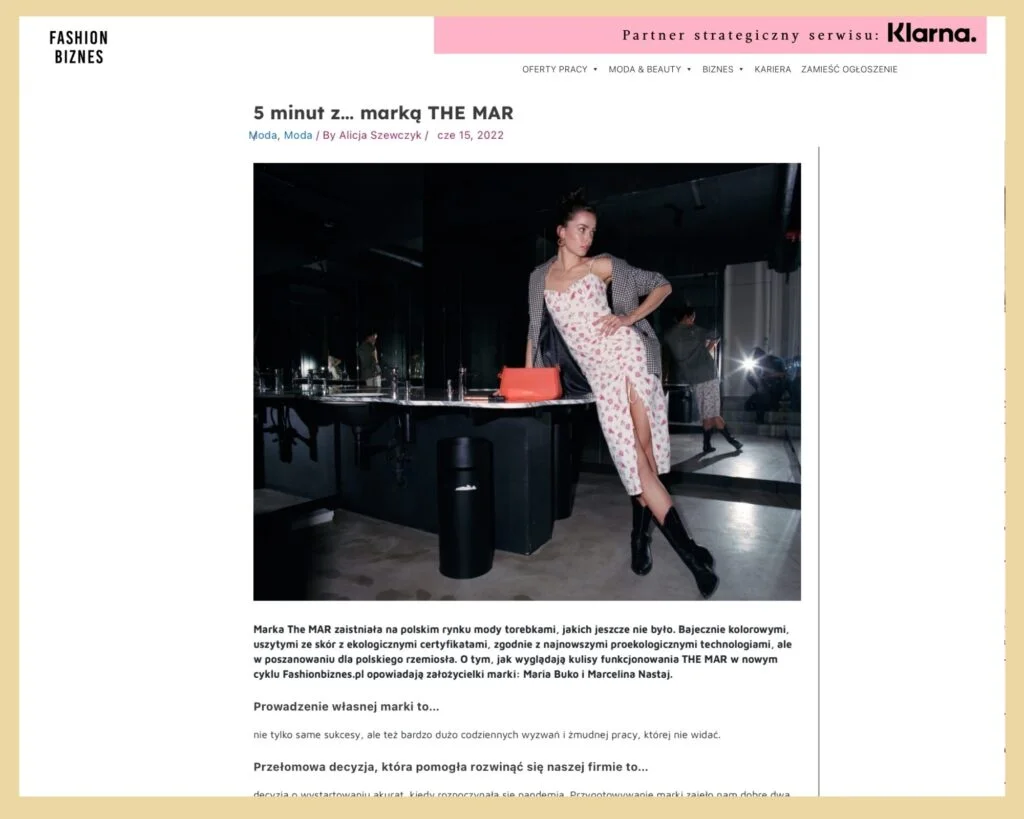Image resolution: width=1024 pixels, height=819 pixels.
Task: Select the Biznes menu item
Action: tap(718, 69)
